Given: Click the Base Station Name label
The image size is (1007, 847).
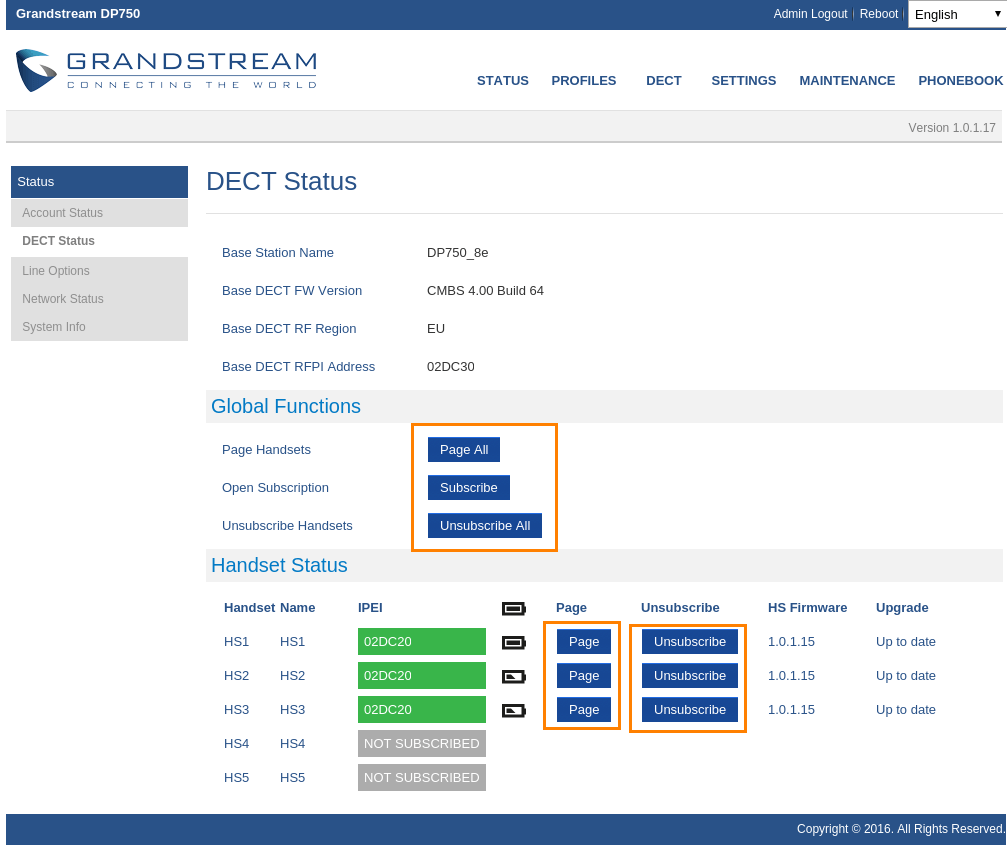Looking at the screenshot, I should pyautogui.click(x=278, y=253).
